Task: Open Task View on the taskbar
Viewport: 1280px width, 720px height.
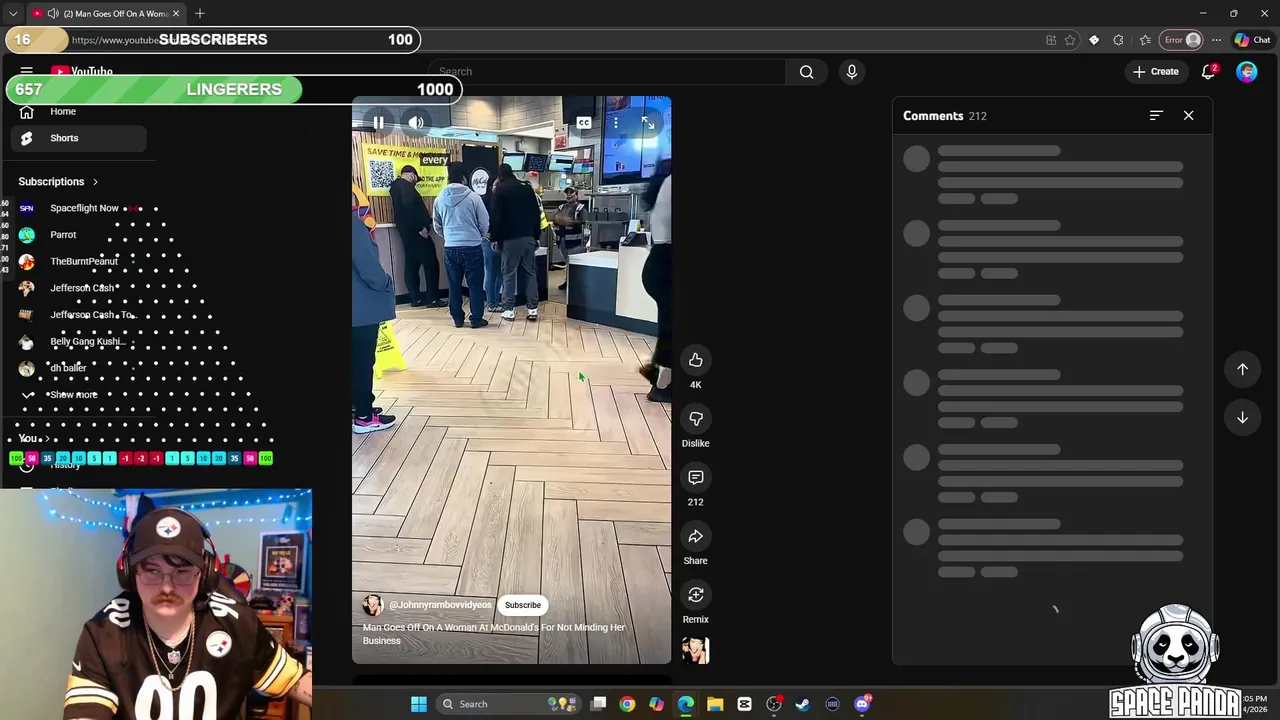Action: click(598, 704)
